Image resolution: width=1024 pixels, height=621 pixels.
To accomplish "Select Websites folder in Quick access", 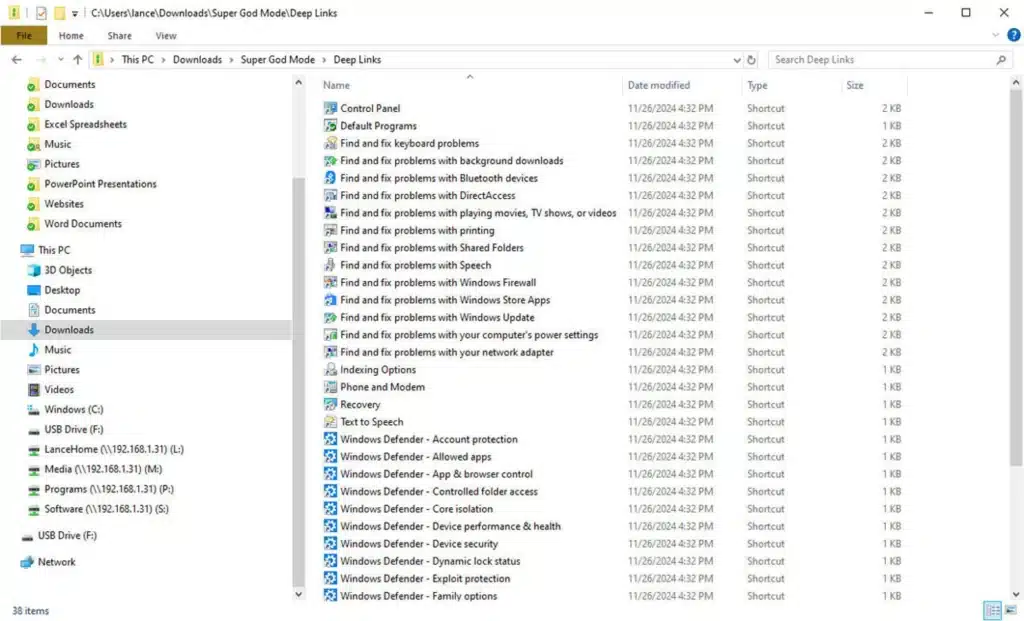I will [64, 204].
